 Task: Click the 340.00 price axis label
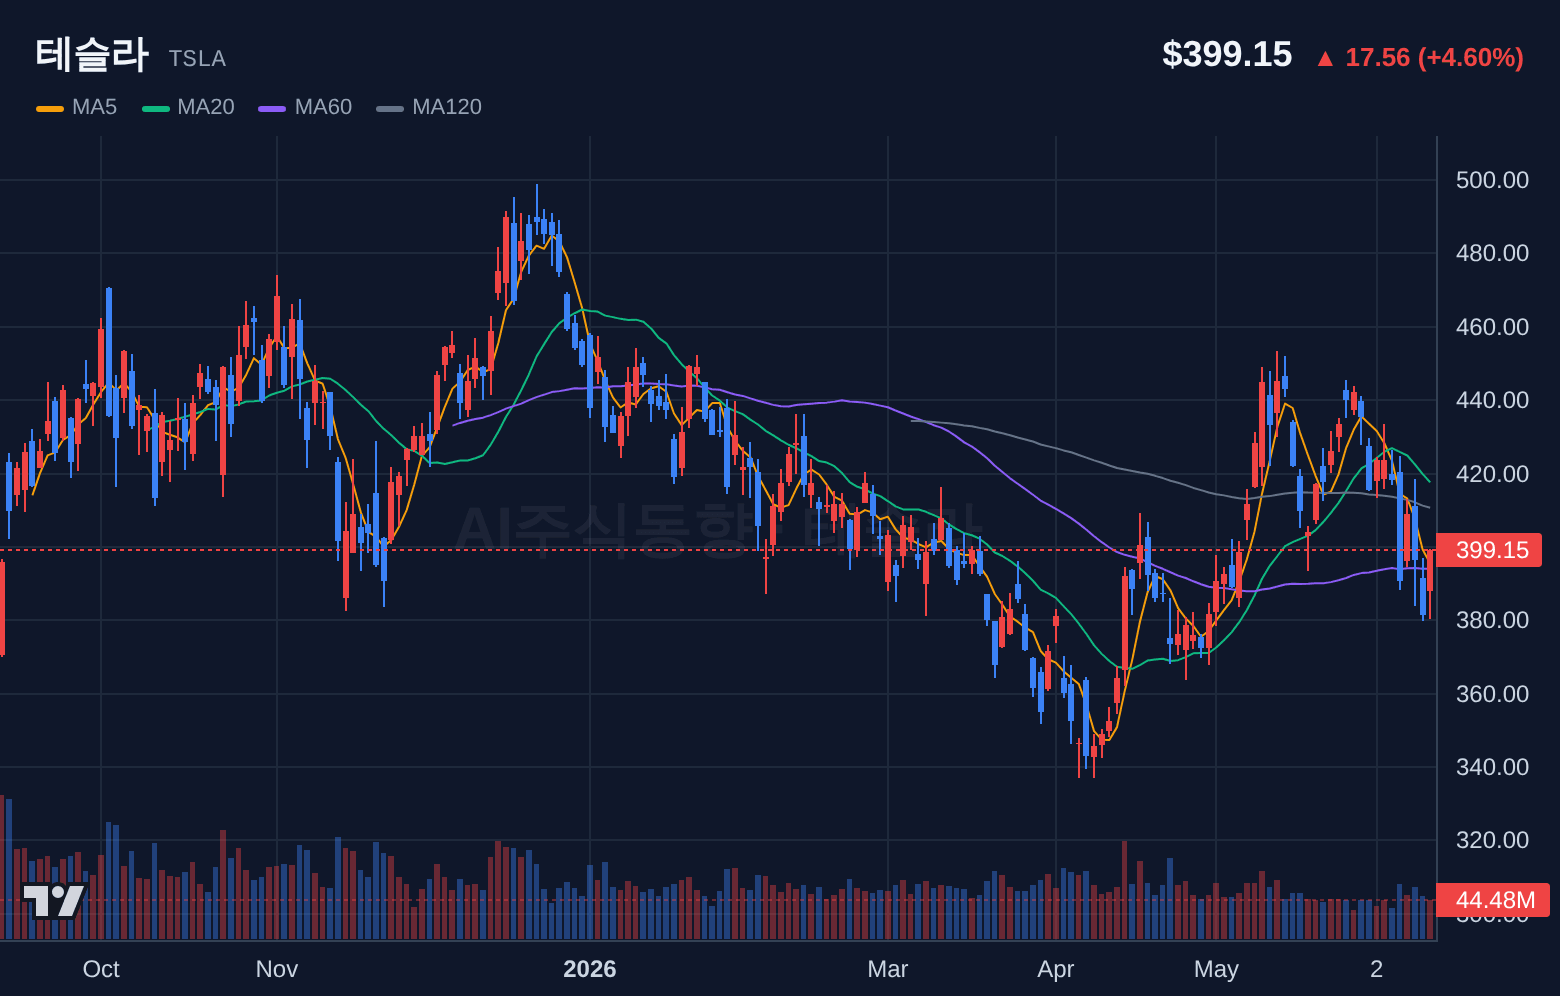coord(1492,767)
